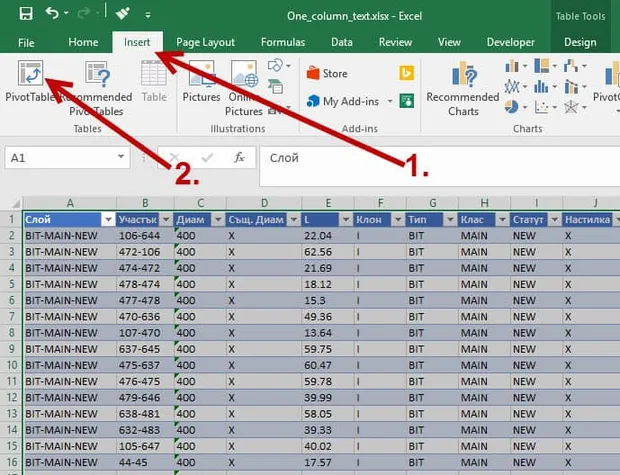Open the Shapes gallery
This screenshot has width=620, height=475.
[279, 65]
